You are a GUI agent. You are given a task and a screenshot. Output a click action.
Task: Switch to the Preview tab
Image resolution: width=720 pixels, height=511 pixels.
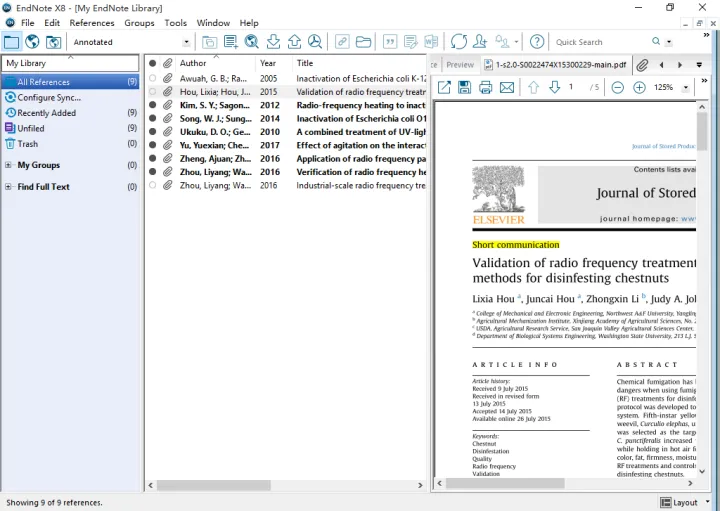[x=460, y=65]
